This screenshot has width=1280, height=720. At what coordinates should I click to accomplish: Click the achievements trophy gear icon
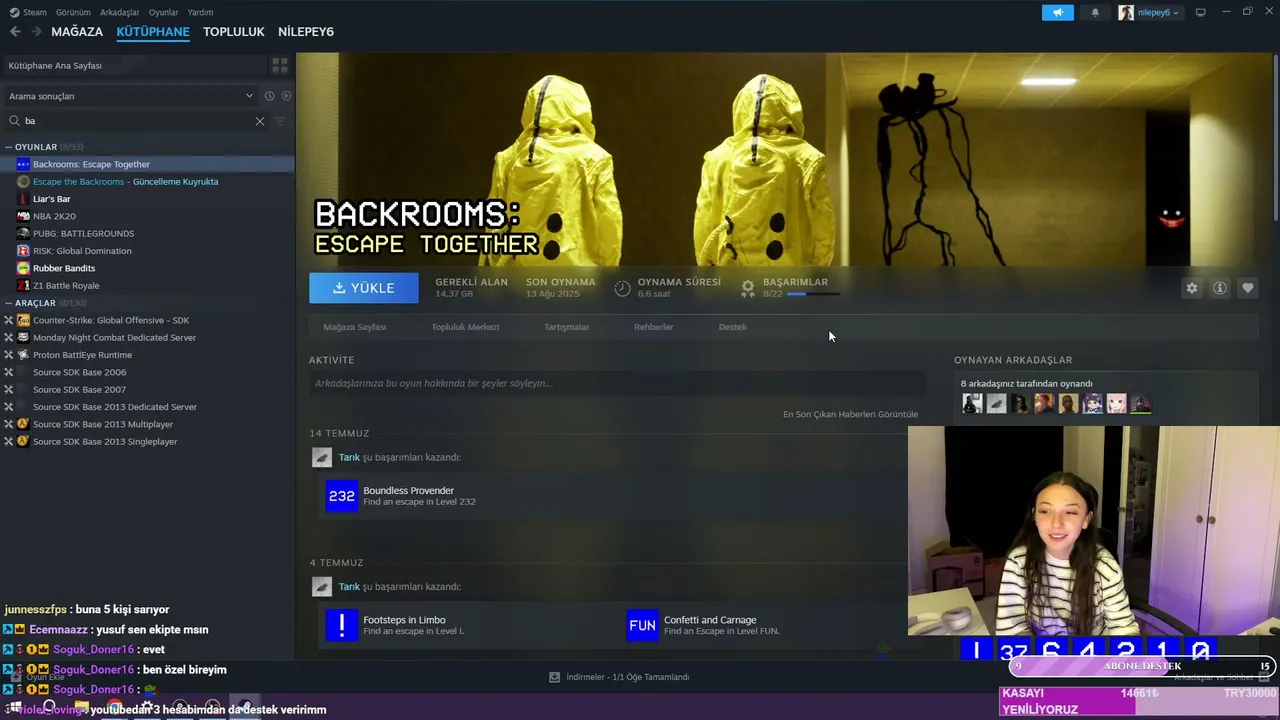748,288
